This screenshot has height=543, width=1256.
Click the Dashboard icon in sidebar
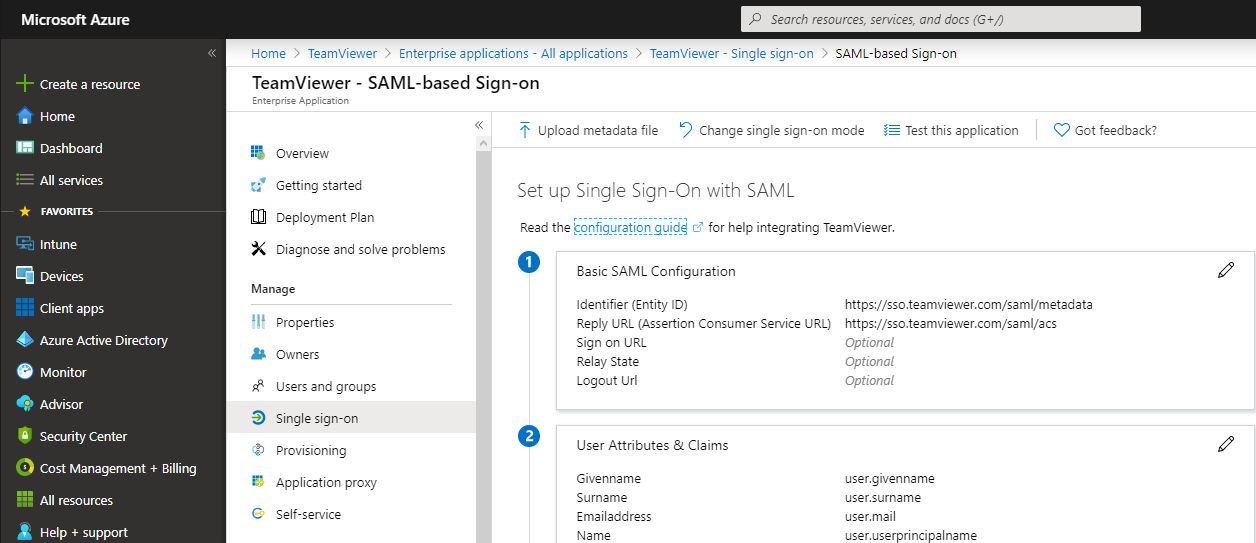point(25,148)
